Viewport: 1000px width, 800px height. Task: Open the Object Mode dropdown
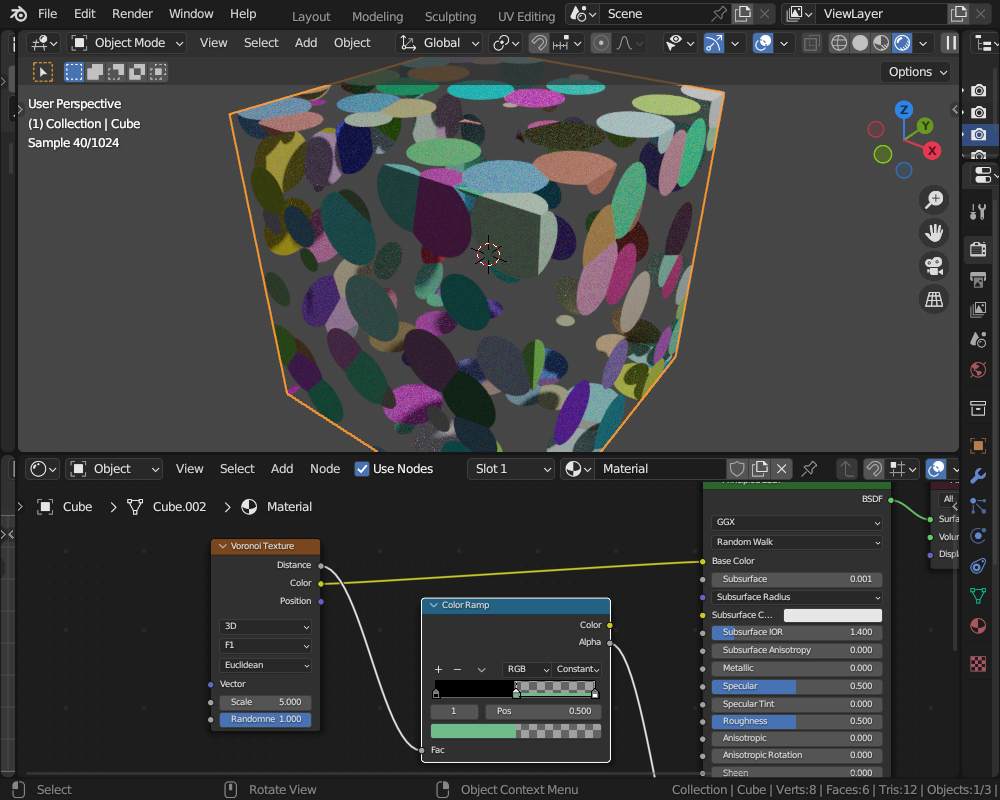pyautogui.click(x=126, y=42)
